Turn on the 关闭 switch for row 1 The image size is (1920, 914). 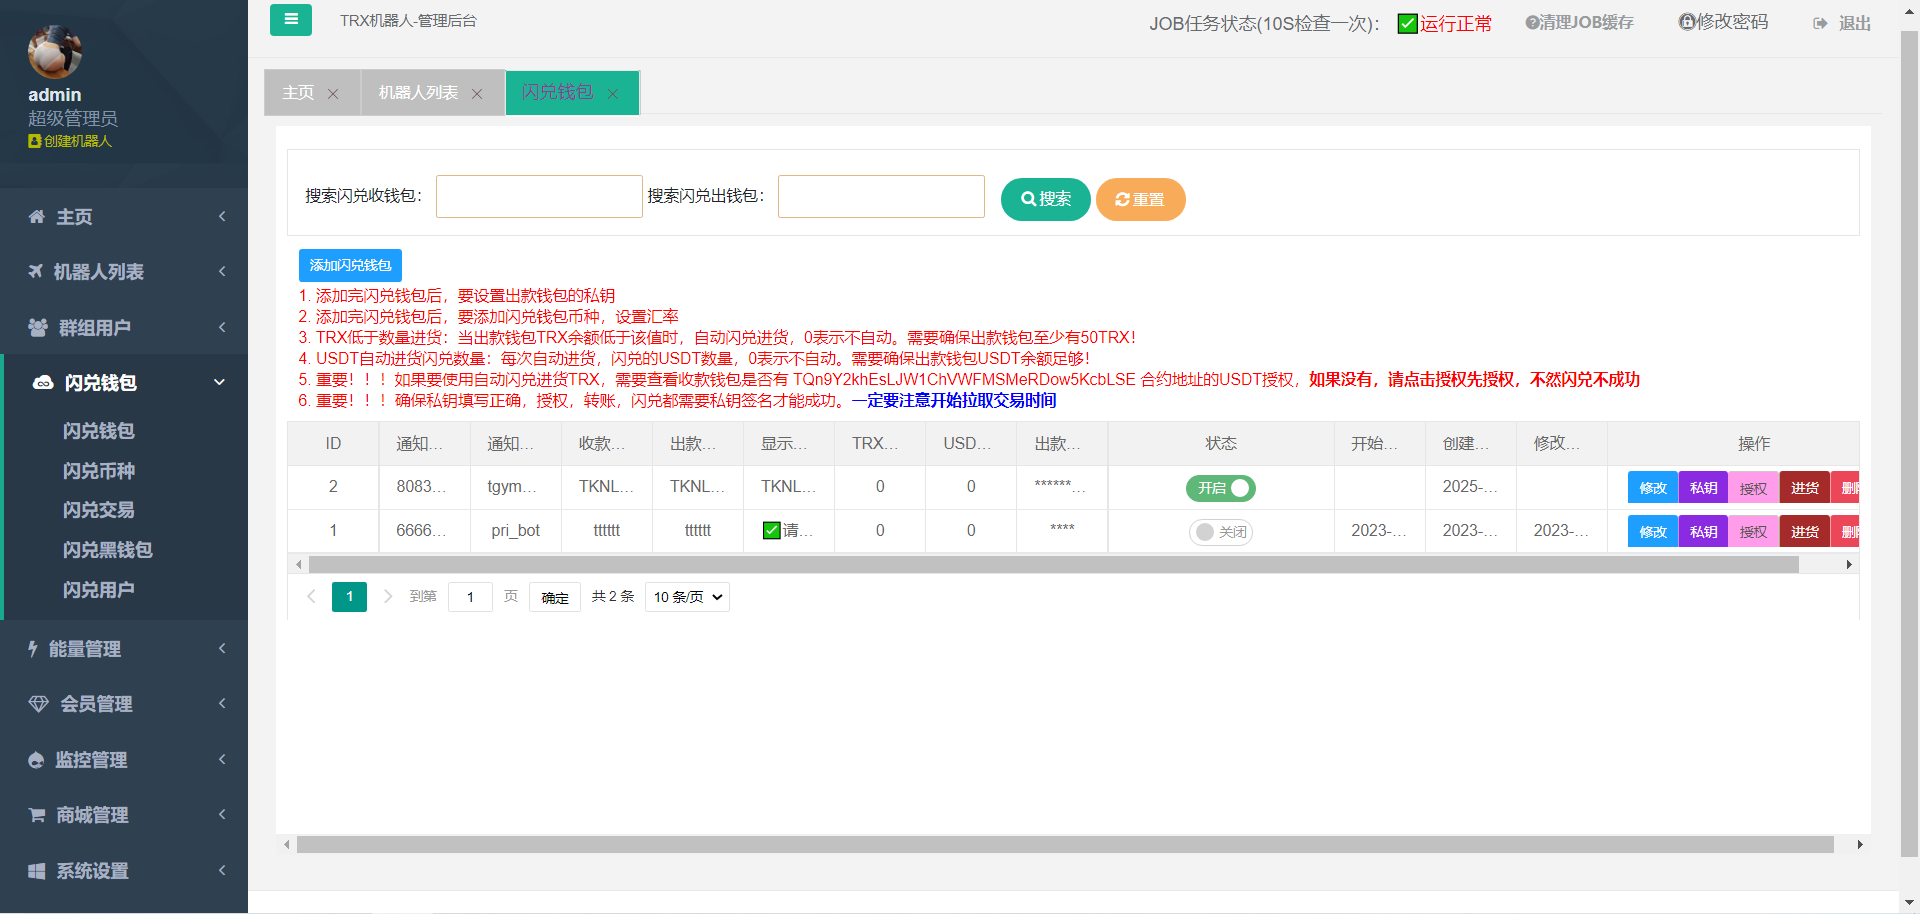coord(1220,532)
